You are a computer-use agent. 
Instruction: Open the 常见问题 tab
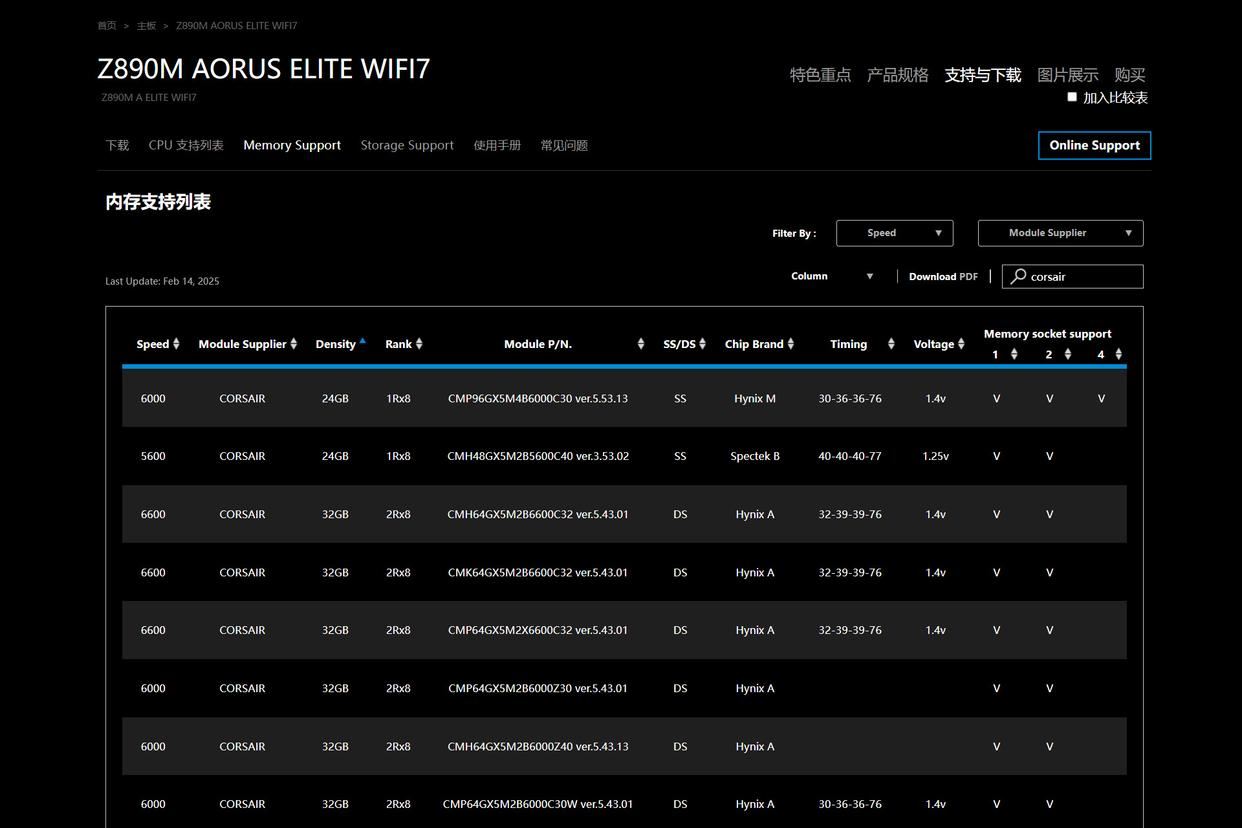564,145
